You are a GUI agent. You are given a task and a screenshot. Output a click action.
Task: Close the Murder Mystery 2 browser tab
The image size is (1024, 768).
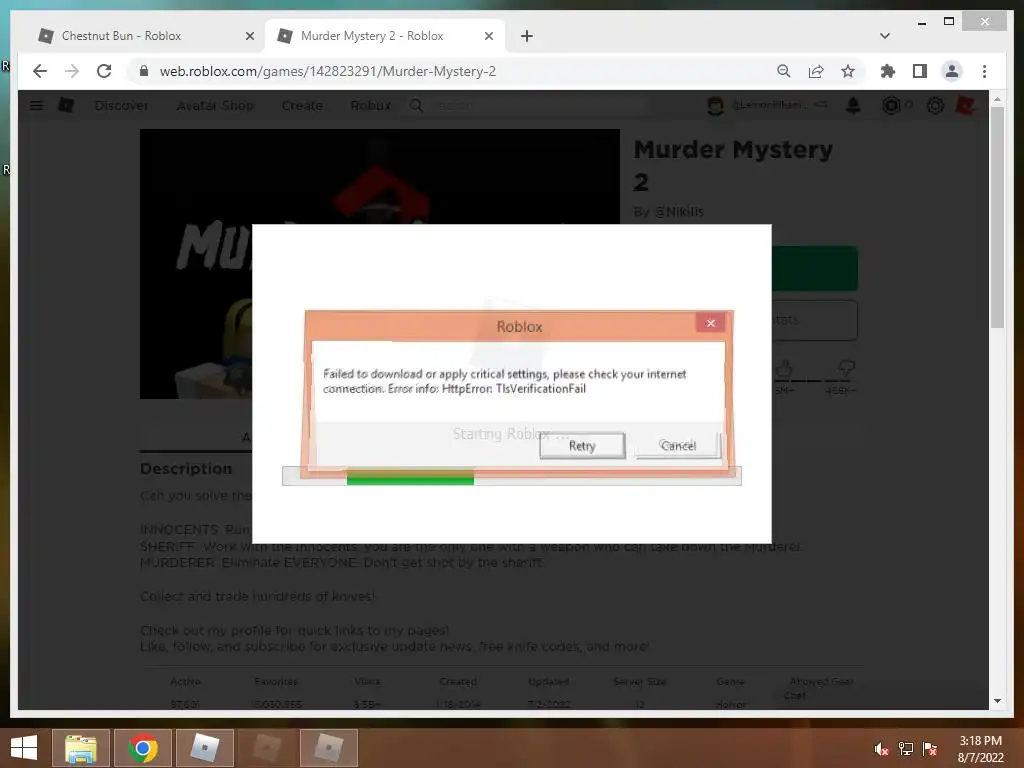pyautogui.click(x=488, y=37)
